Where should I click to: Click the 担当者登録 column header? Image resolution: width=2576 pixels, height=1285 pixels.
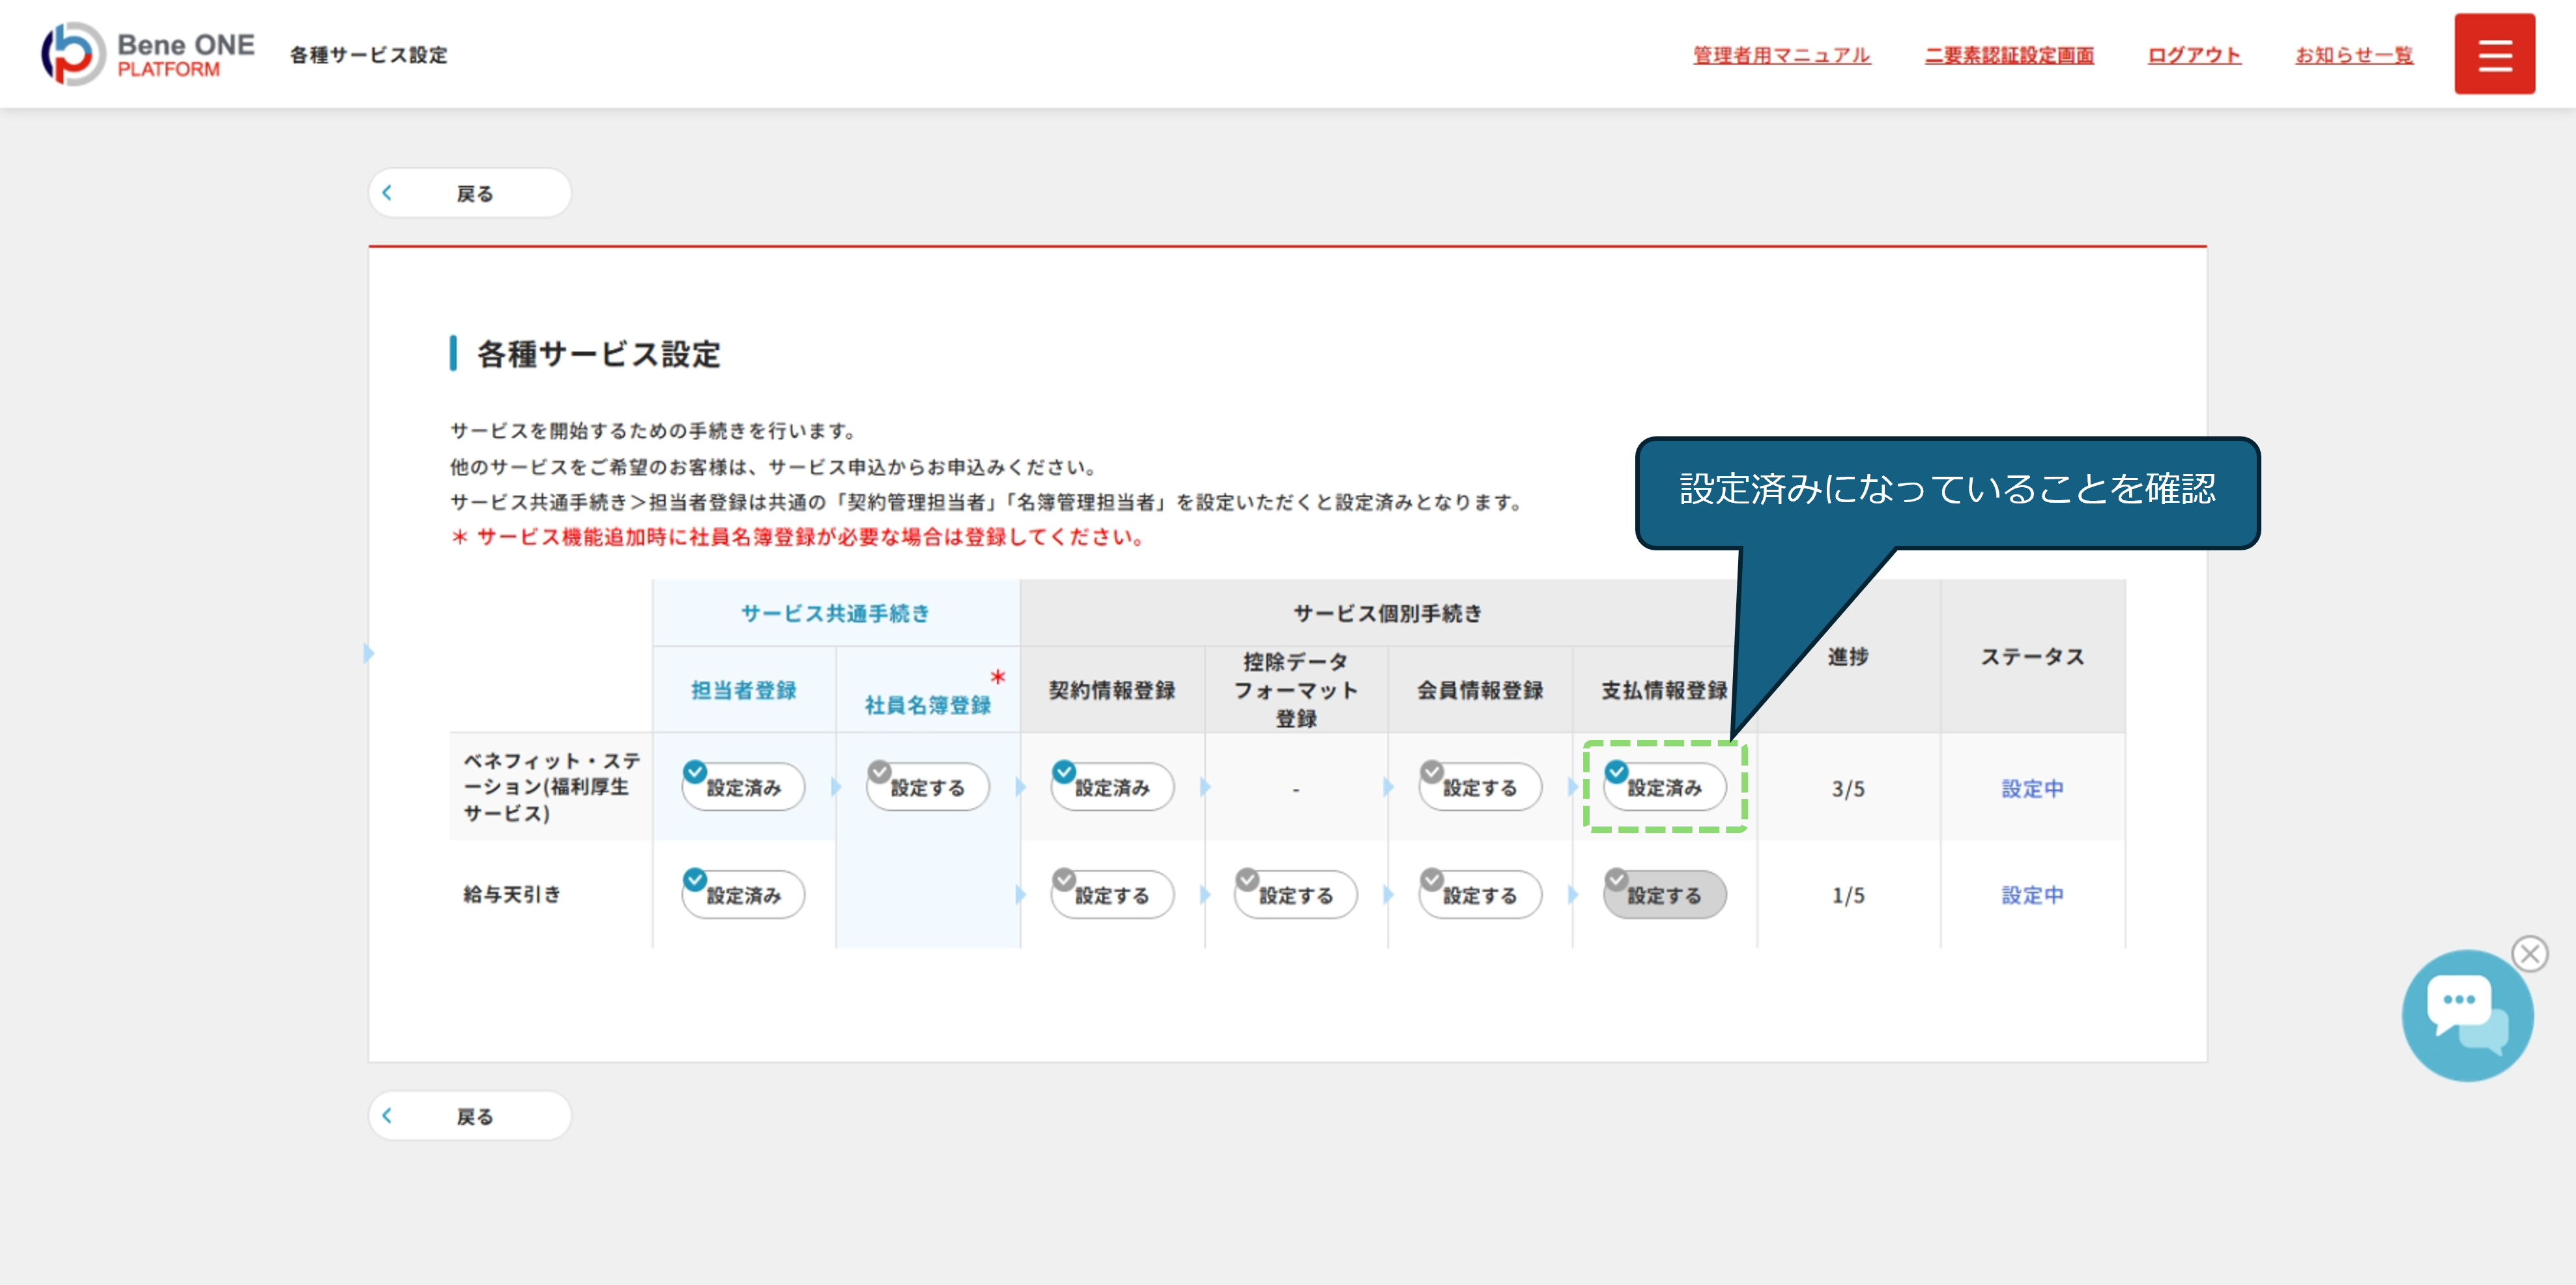tap(743, 690)
